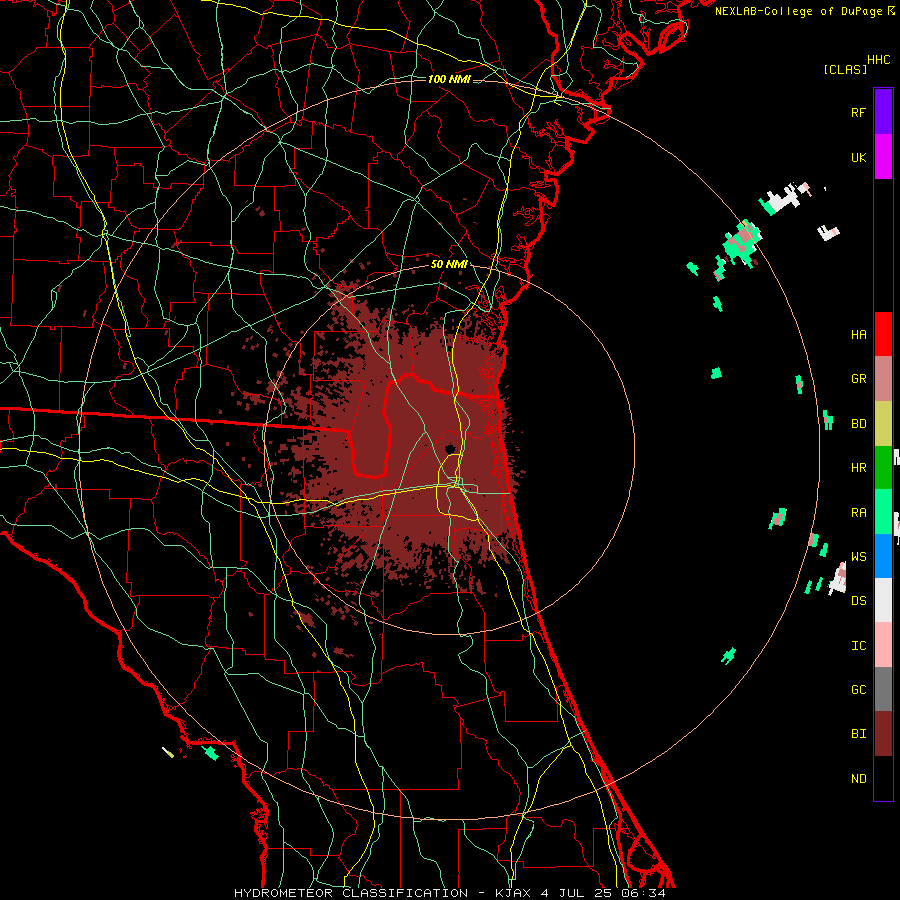Click the brown BI legend swatch
Viewport: 900px width, 900px height.
[x=883, y=734]
